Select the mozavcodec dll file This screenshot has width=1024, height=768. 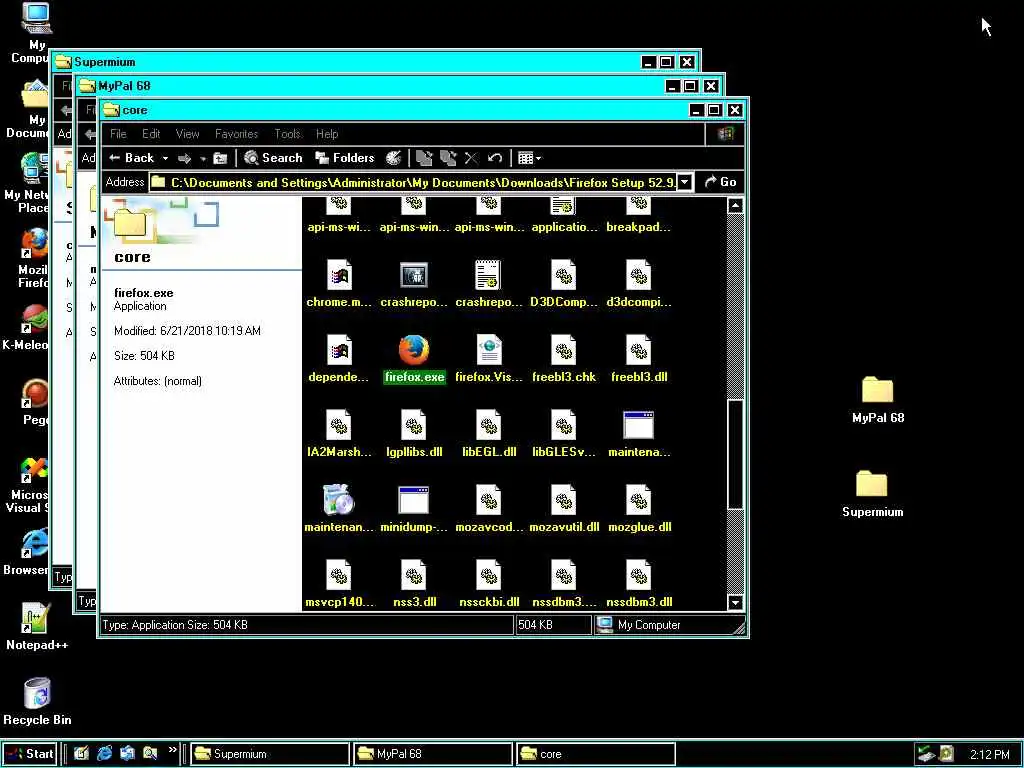coord(488,509)
